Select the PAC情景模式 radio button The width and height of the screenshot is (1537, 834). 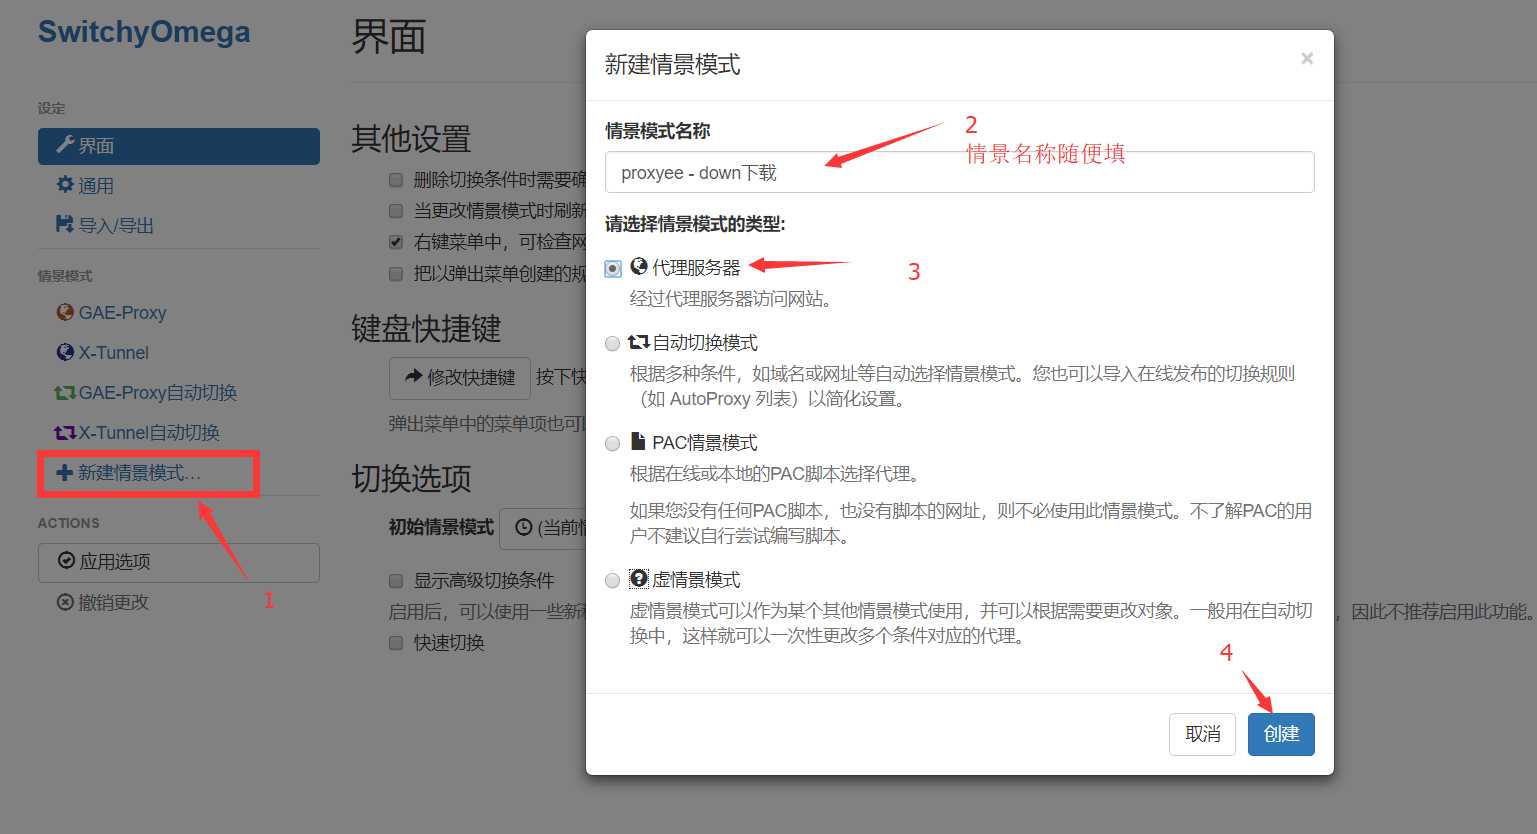click(x=613, y=444)
